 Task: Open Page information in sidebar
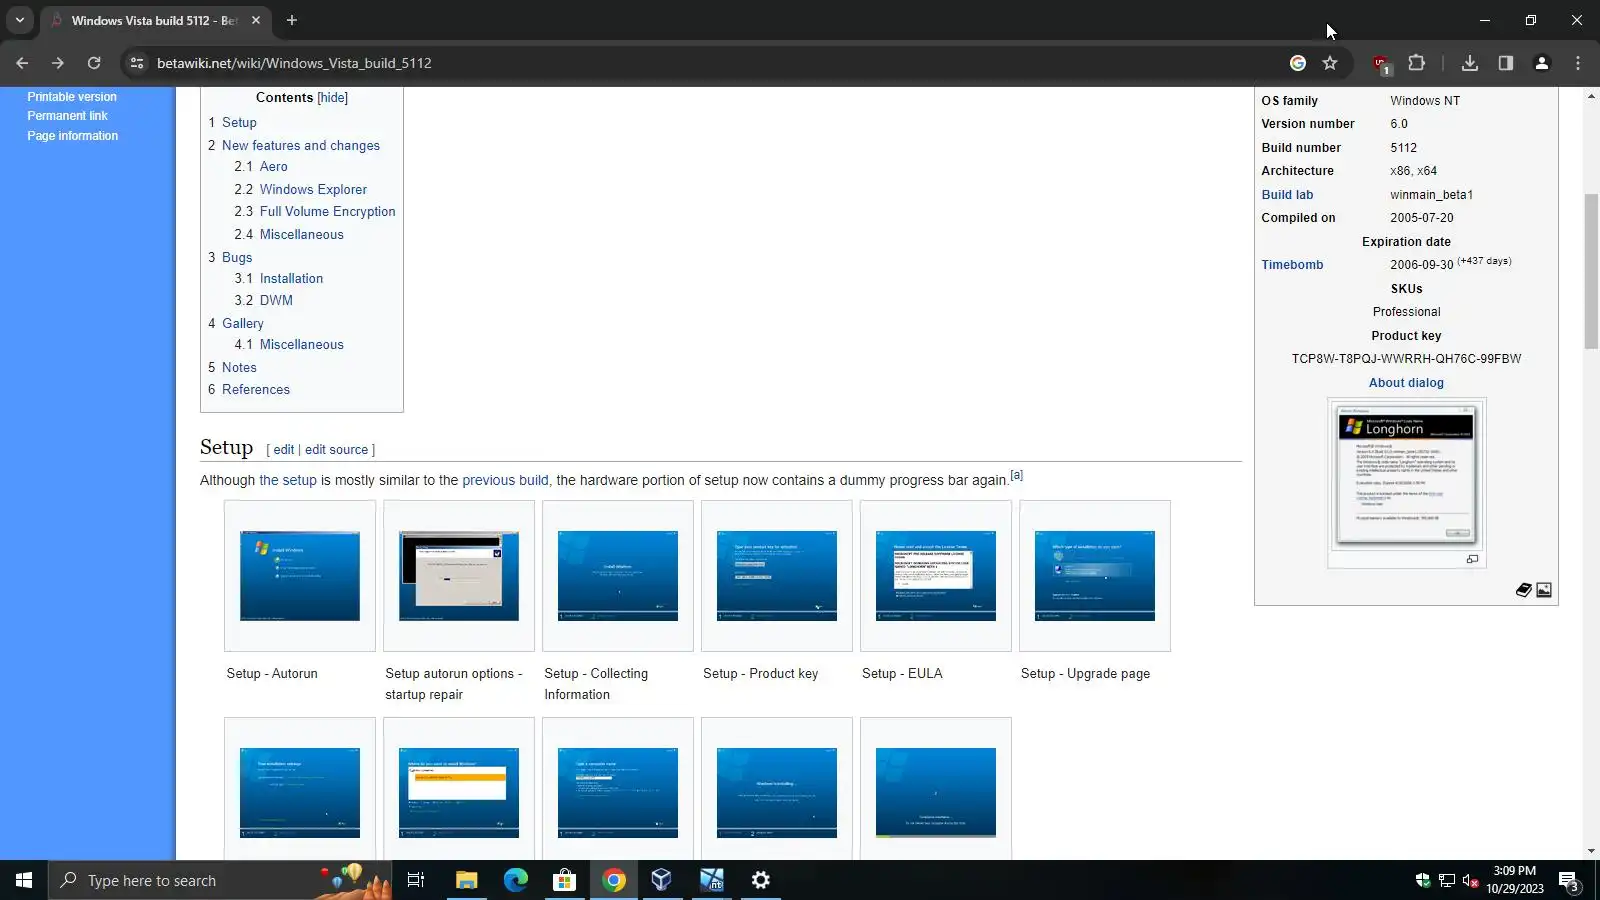click(73, 136)
